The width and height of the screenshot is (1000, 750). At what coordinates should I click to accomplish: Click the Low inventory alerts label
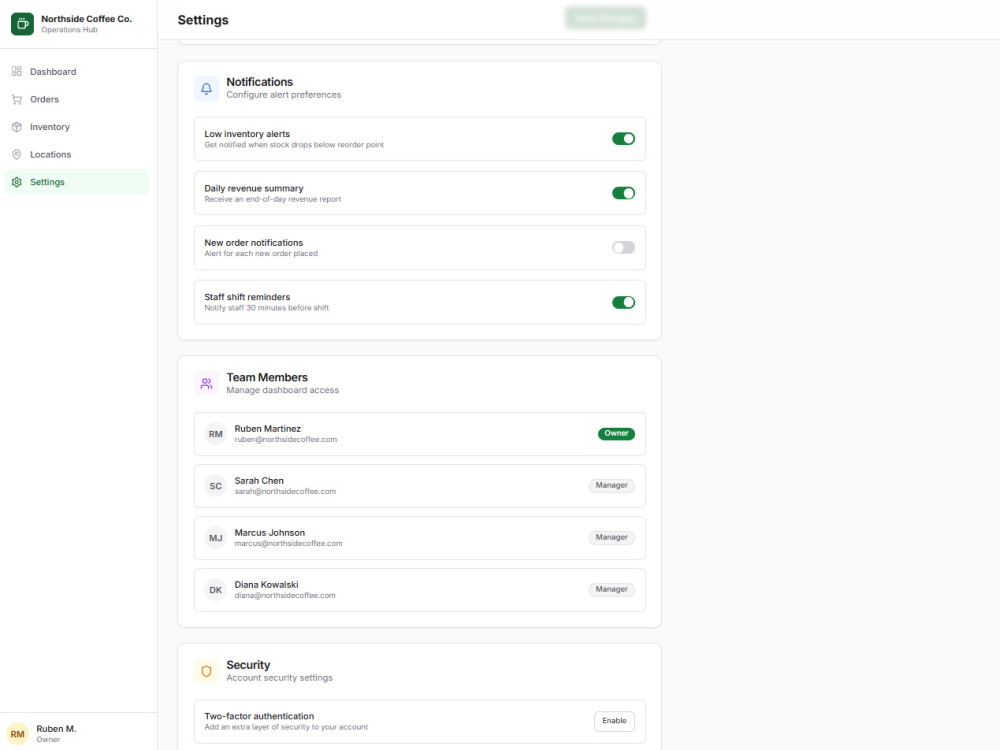click(247, 134)
